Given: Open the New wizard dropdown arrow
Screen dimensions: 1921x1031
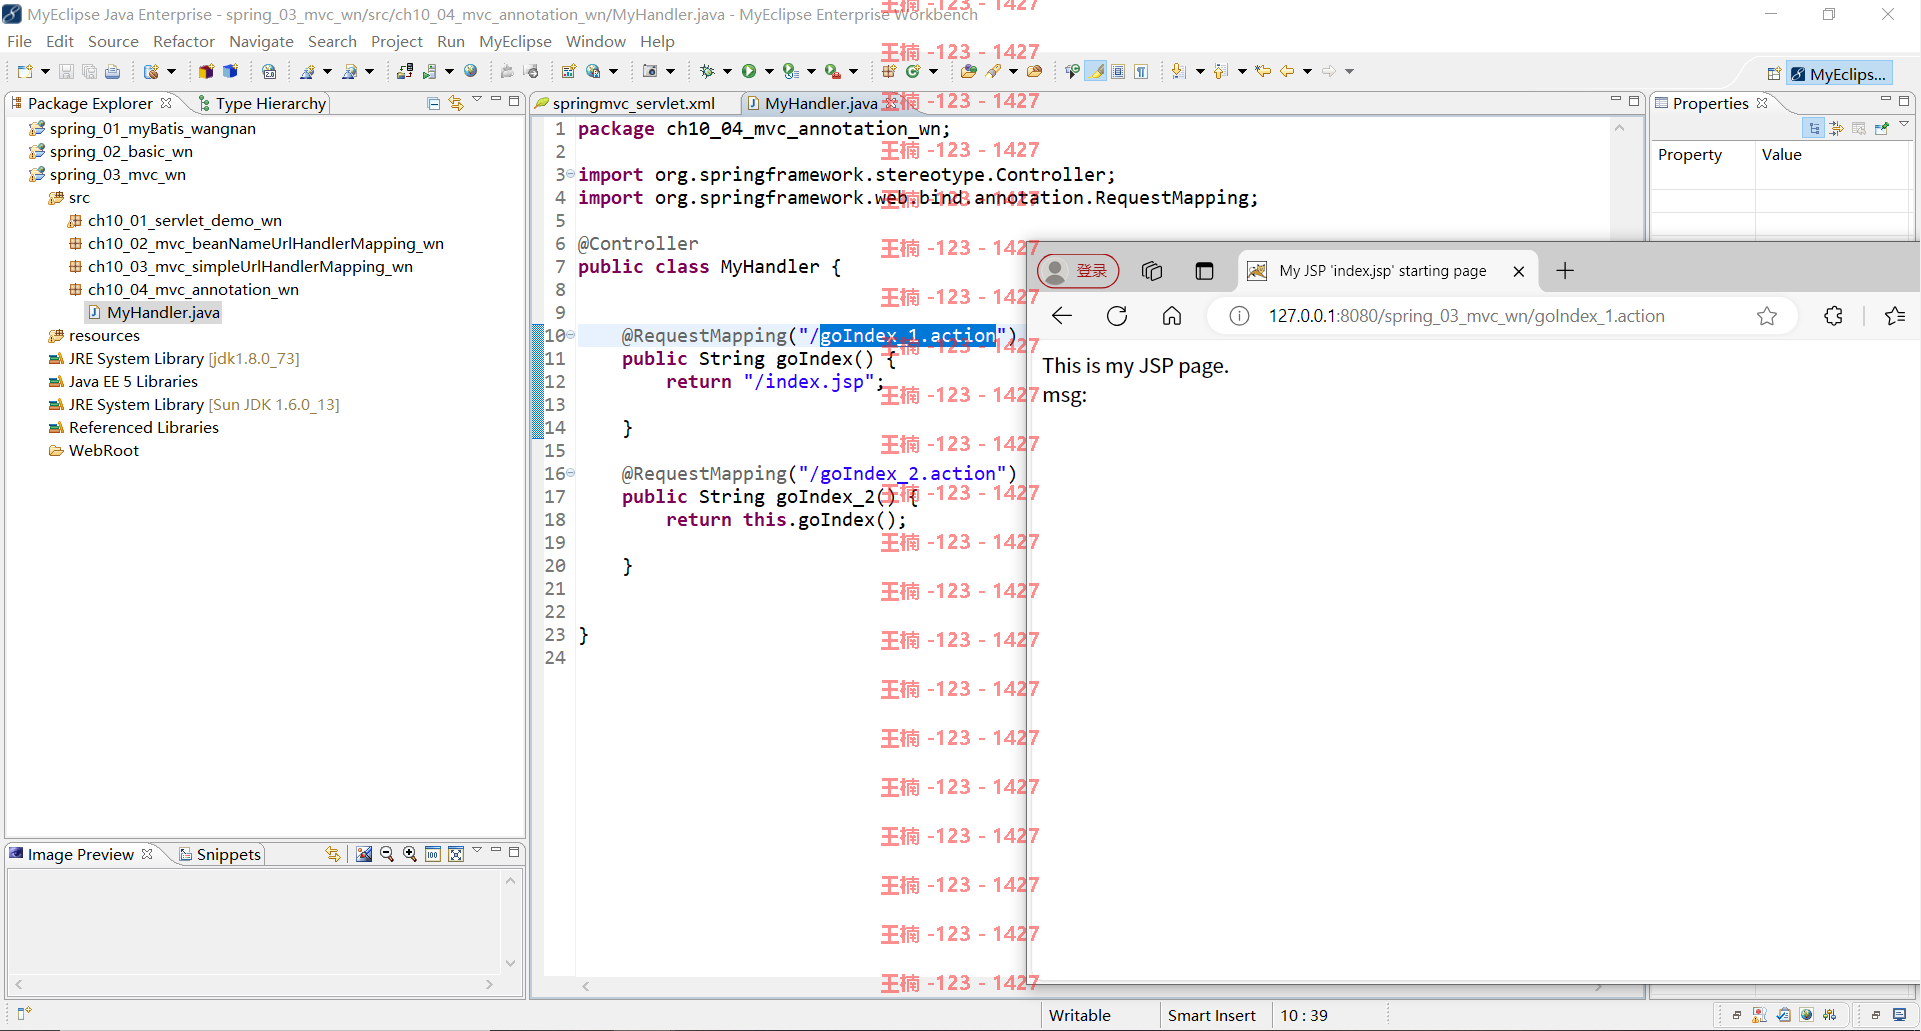Looking at the screenshot, I should 45,71.
